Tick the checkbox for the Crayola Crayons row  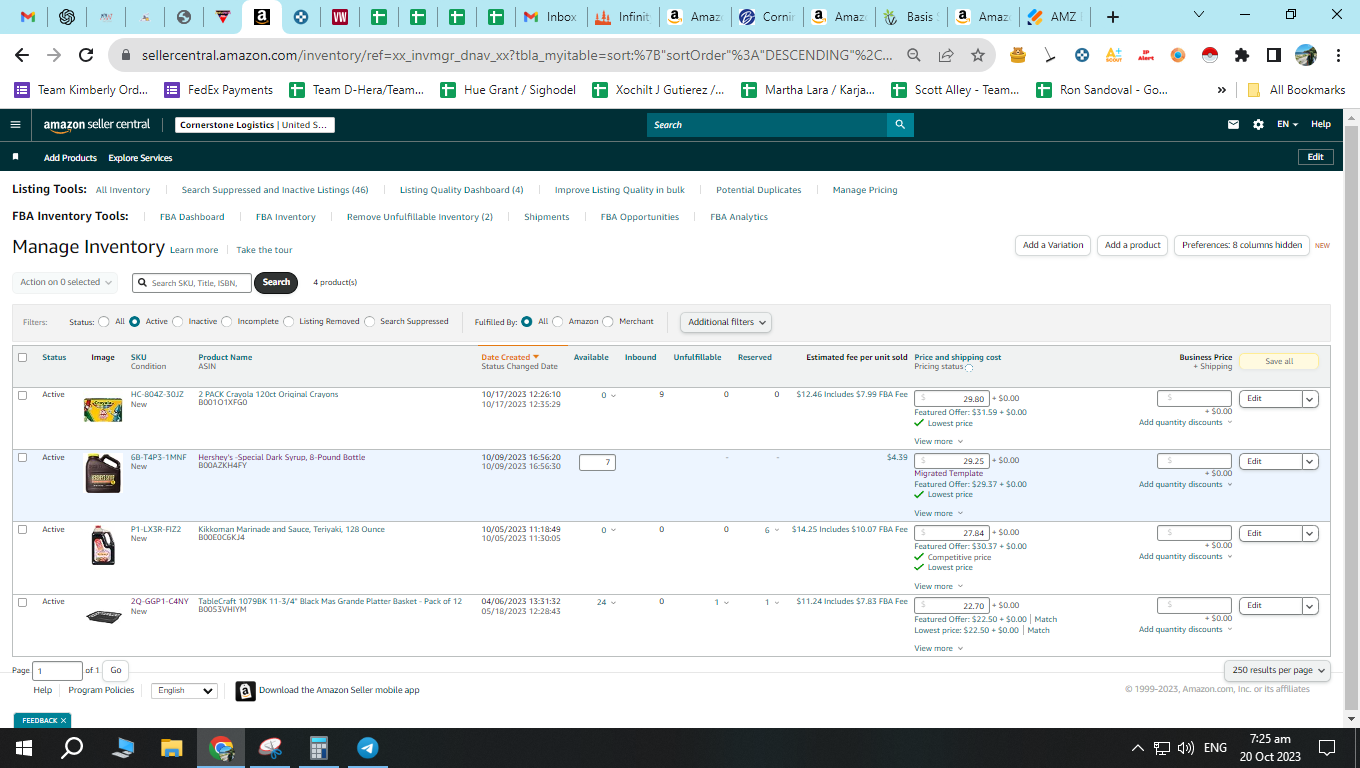tap(22, 395)
